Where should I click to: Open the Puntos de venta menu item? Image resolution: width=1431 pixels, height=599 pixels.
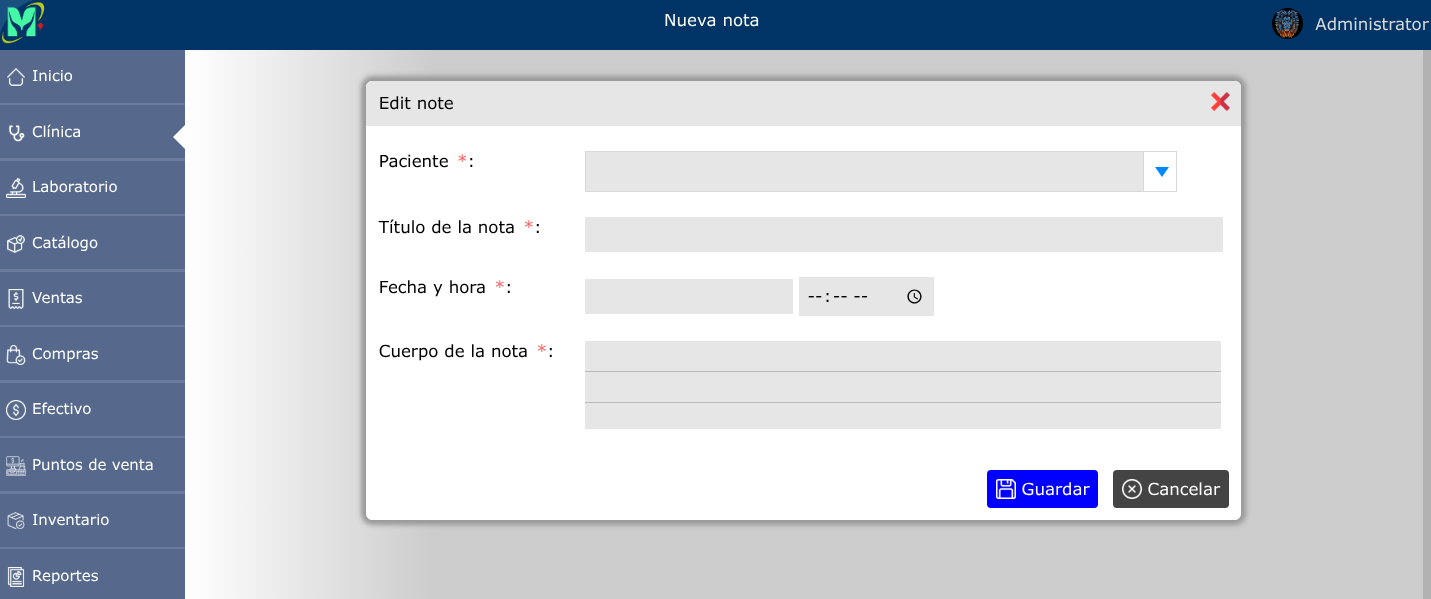92,465
